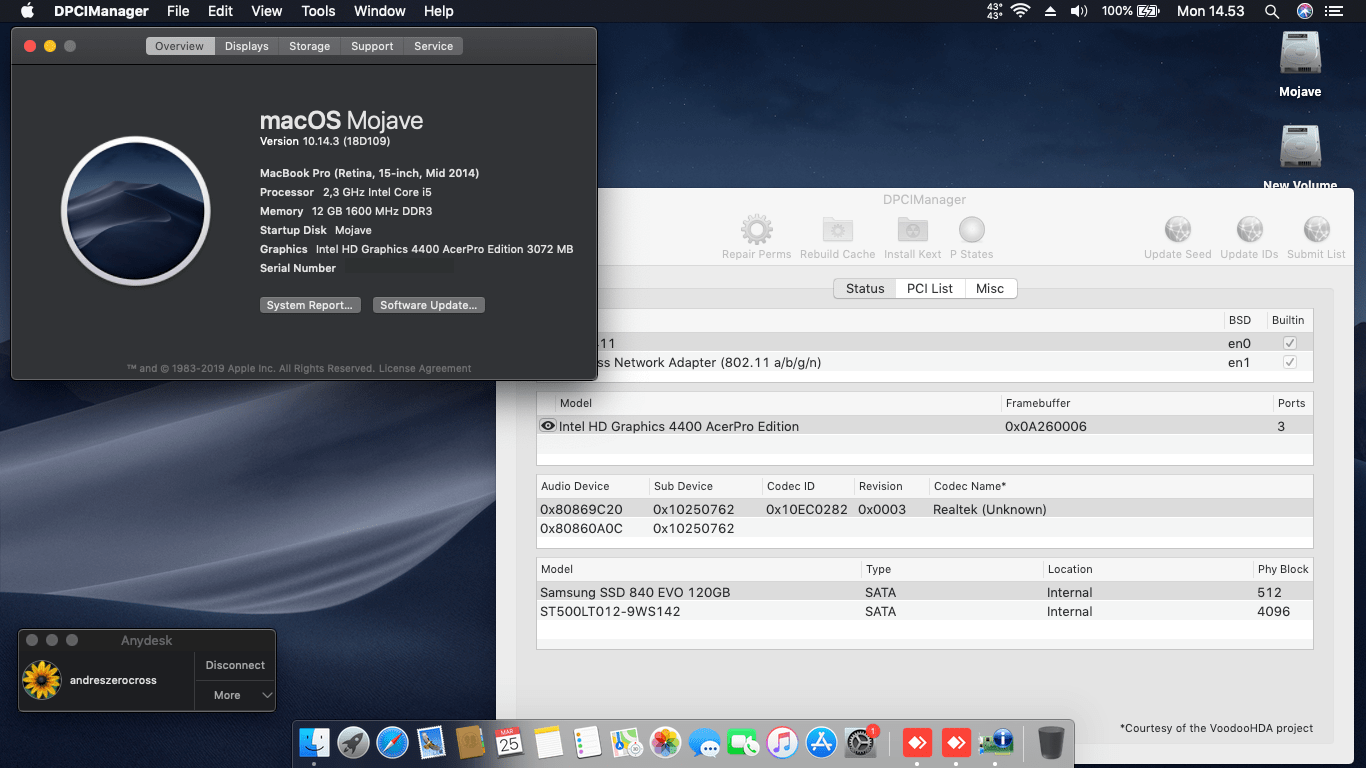
Task: Open the DPCIManager icon in the Dock
Action: coord(997,742)
